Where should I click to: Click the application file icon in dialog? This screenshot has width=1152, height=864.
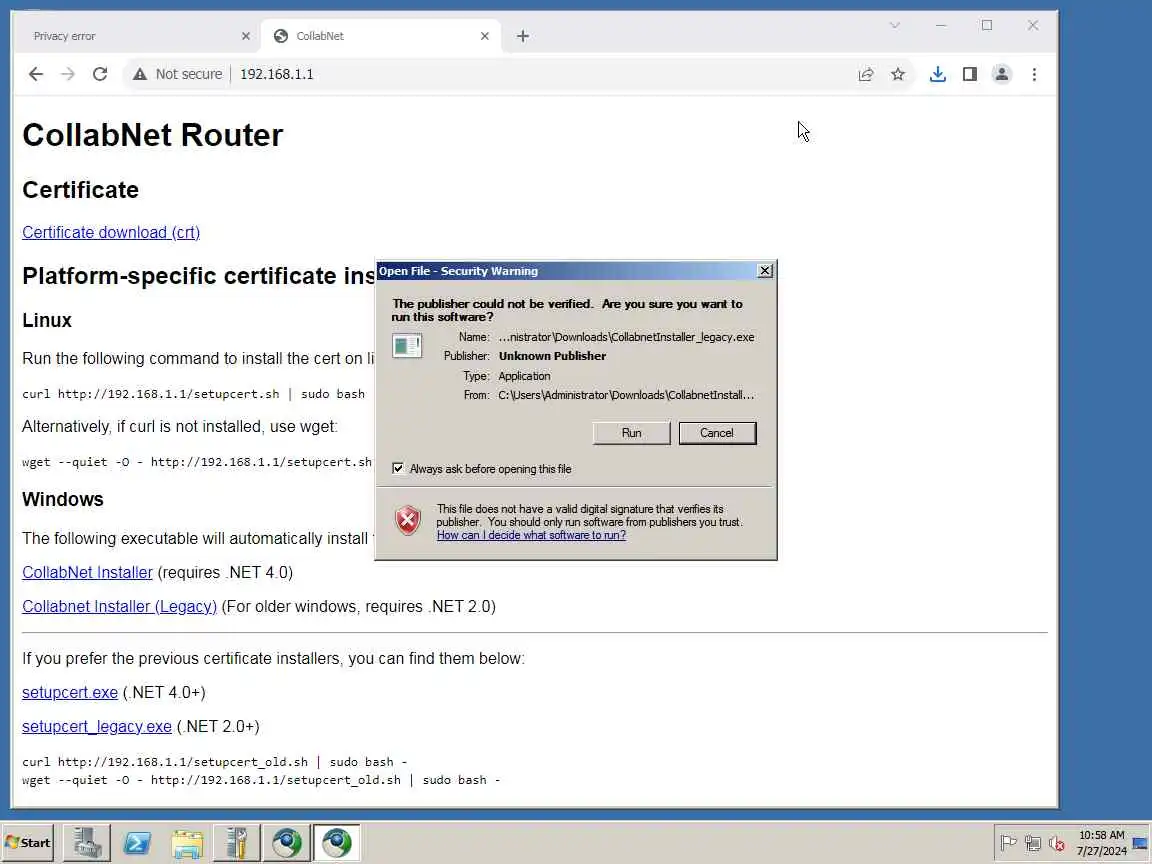(x=407, y=345)
